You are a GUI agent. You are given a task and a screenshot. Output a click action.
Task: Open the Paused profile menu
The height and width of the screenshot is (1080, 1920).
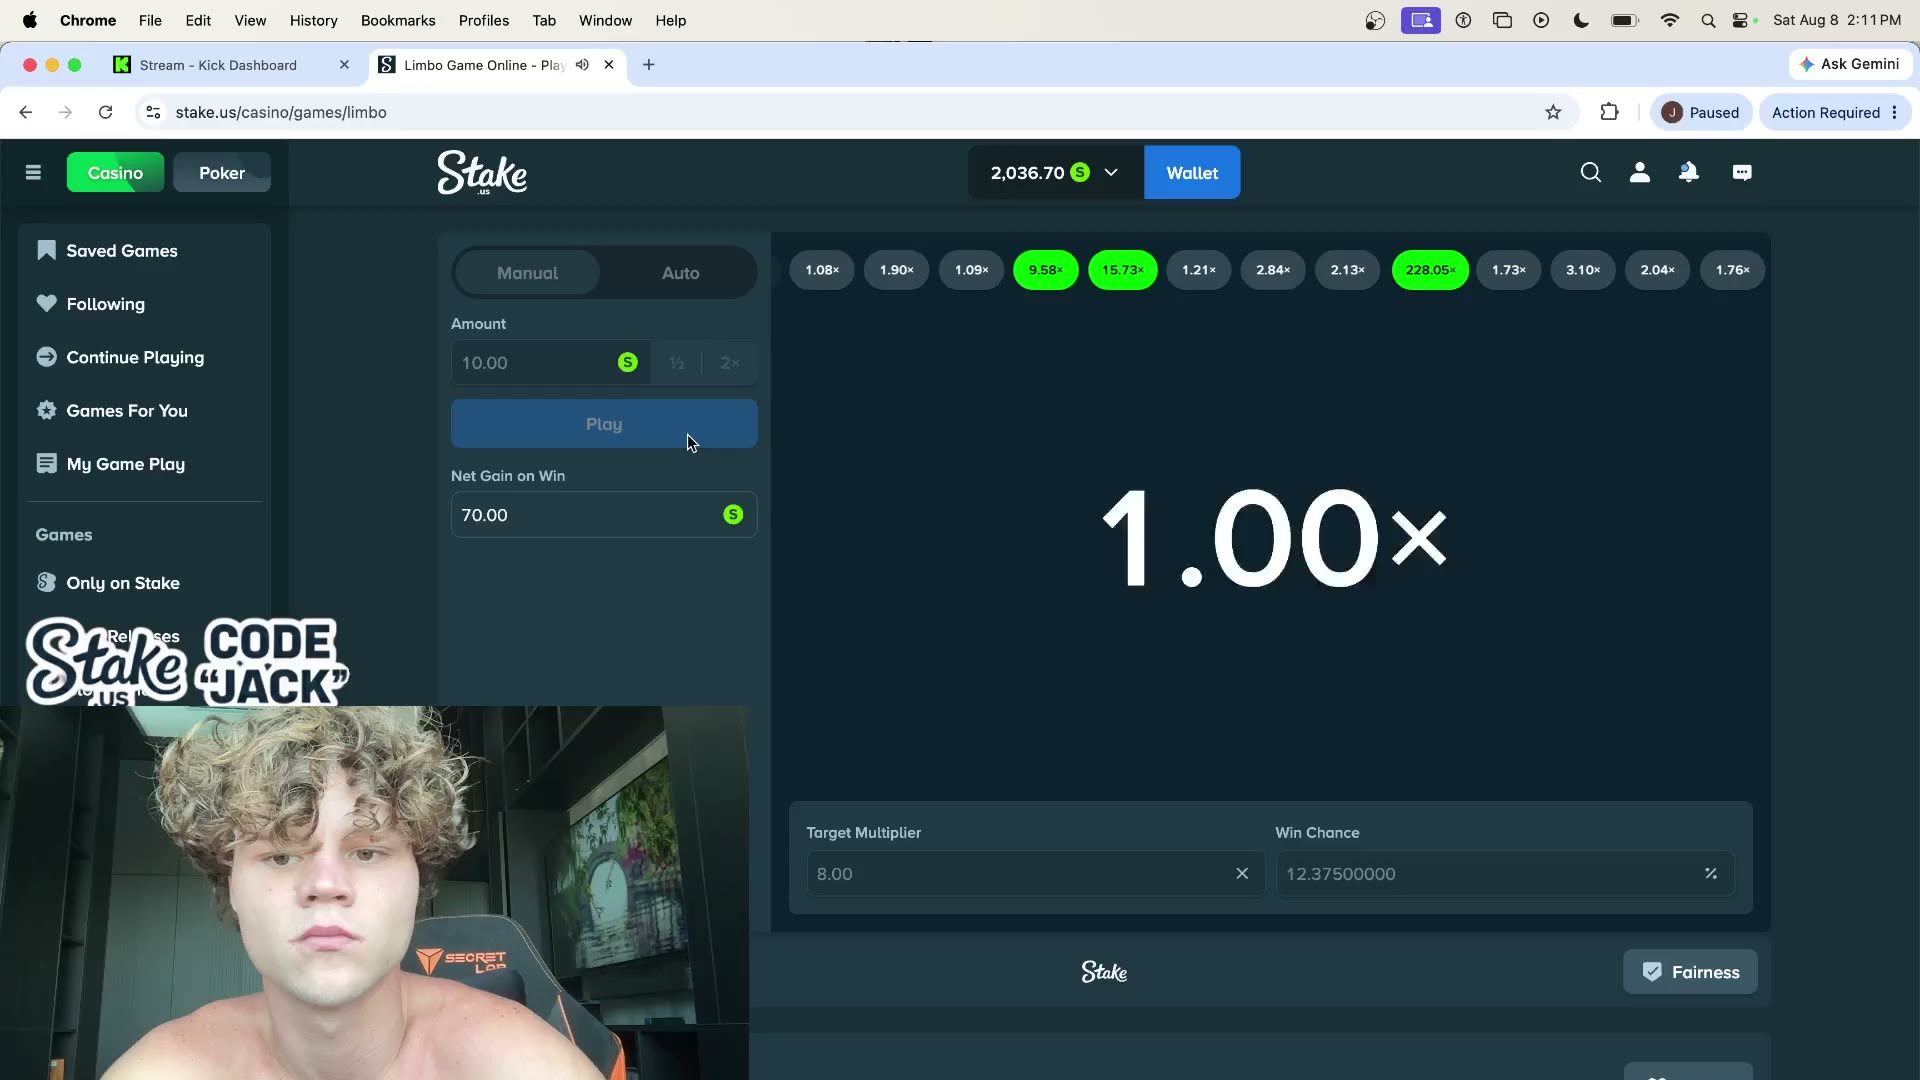pyautogui.click(x=1700, y=112)
